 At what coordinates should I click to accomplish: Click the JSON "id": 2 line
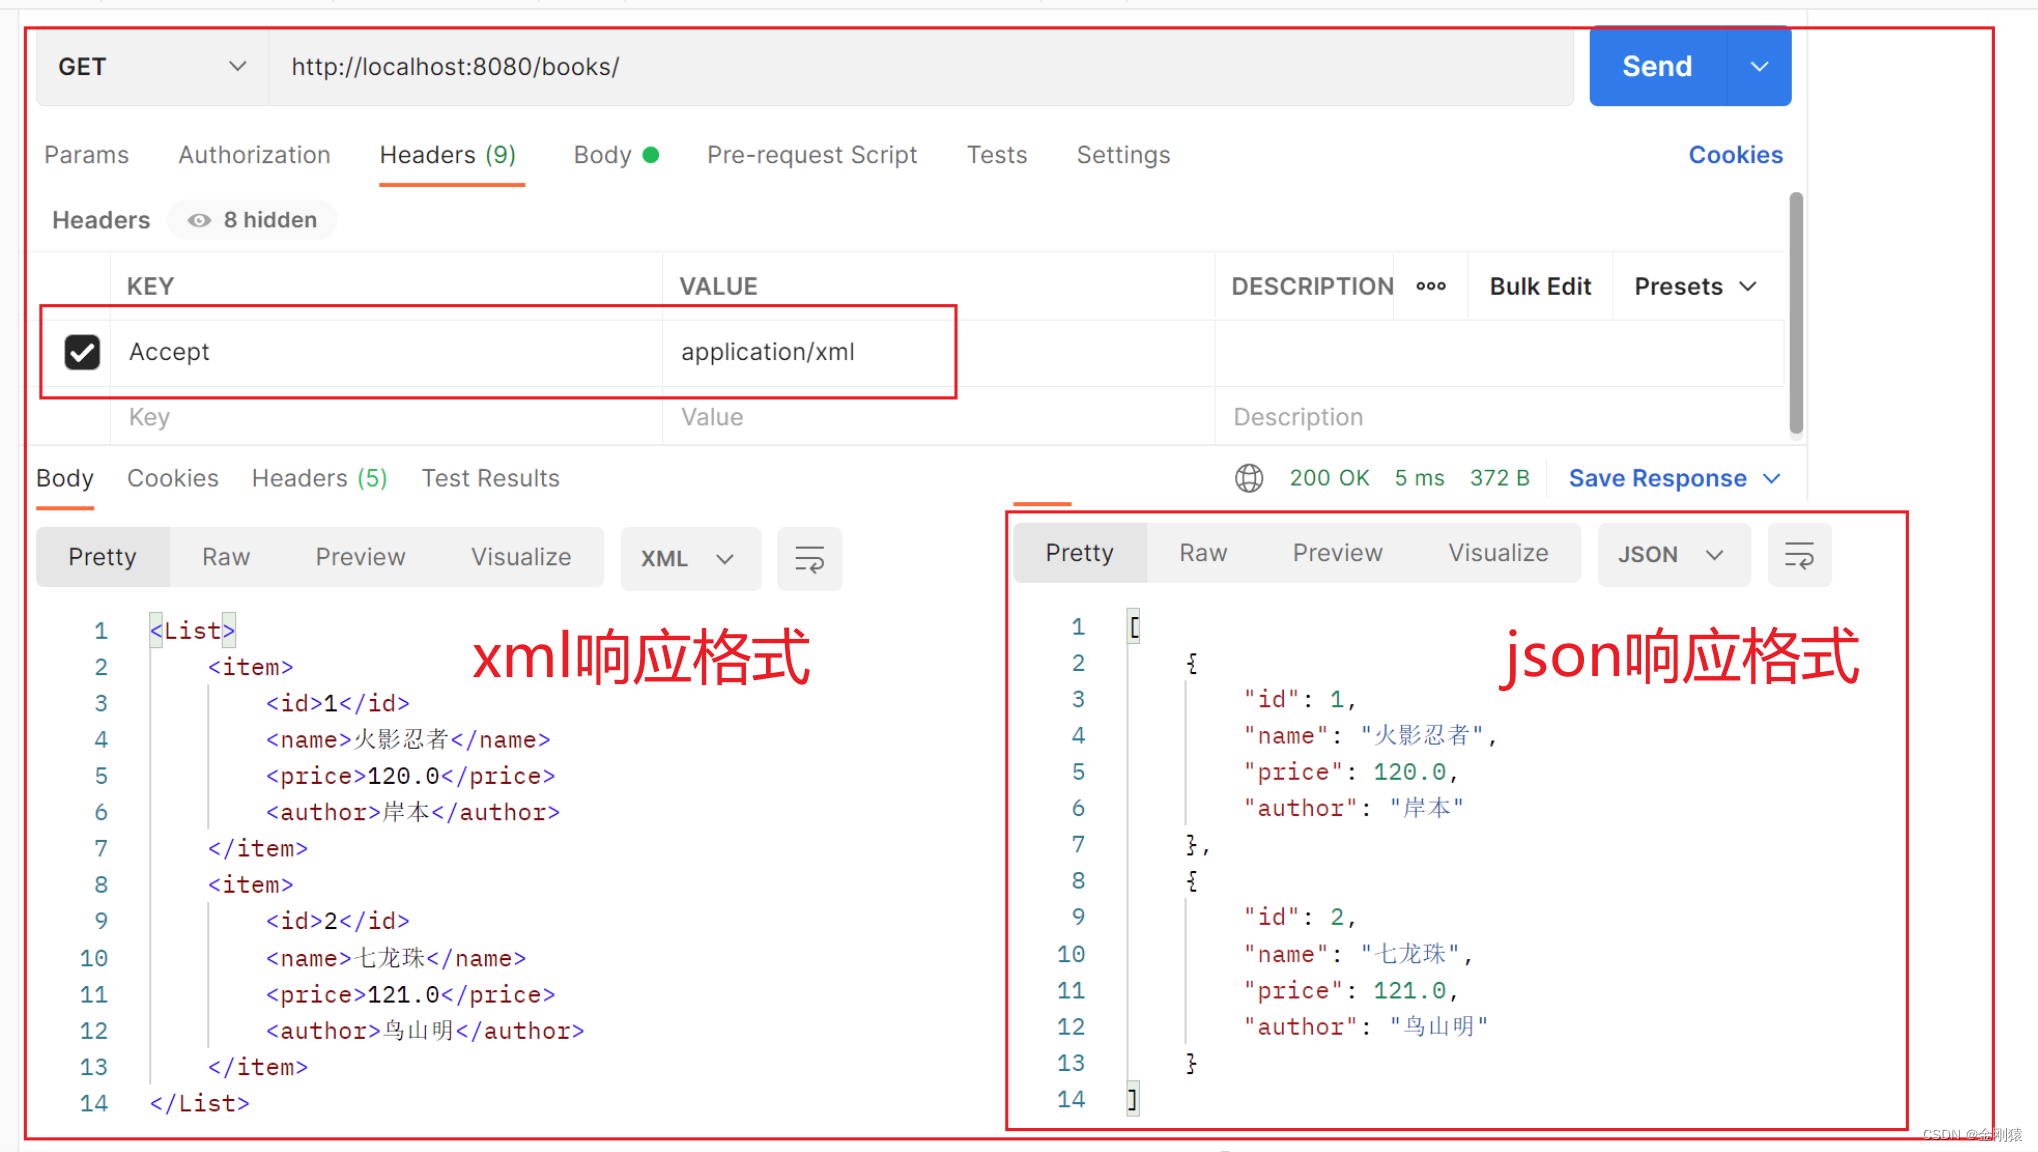pyautogui.click(x=1299, y=917)
